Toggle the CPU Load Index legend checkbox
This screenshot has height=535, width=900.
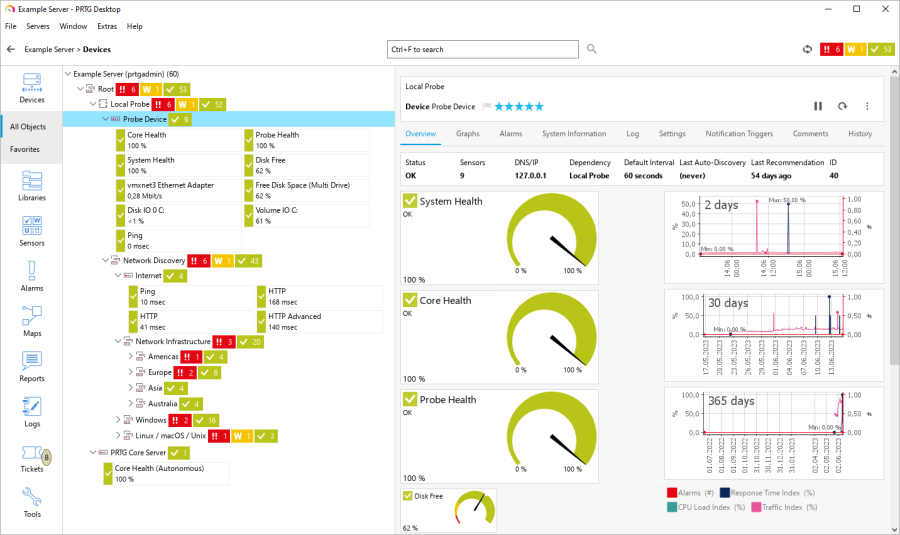coord(672,507)
